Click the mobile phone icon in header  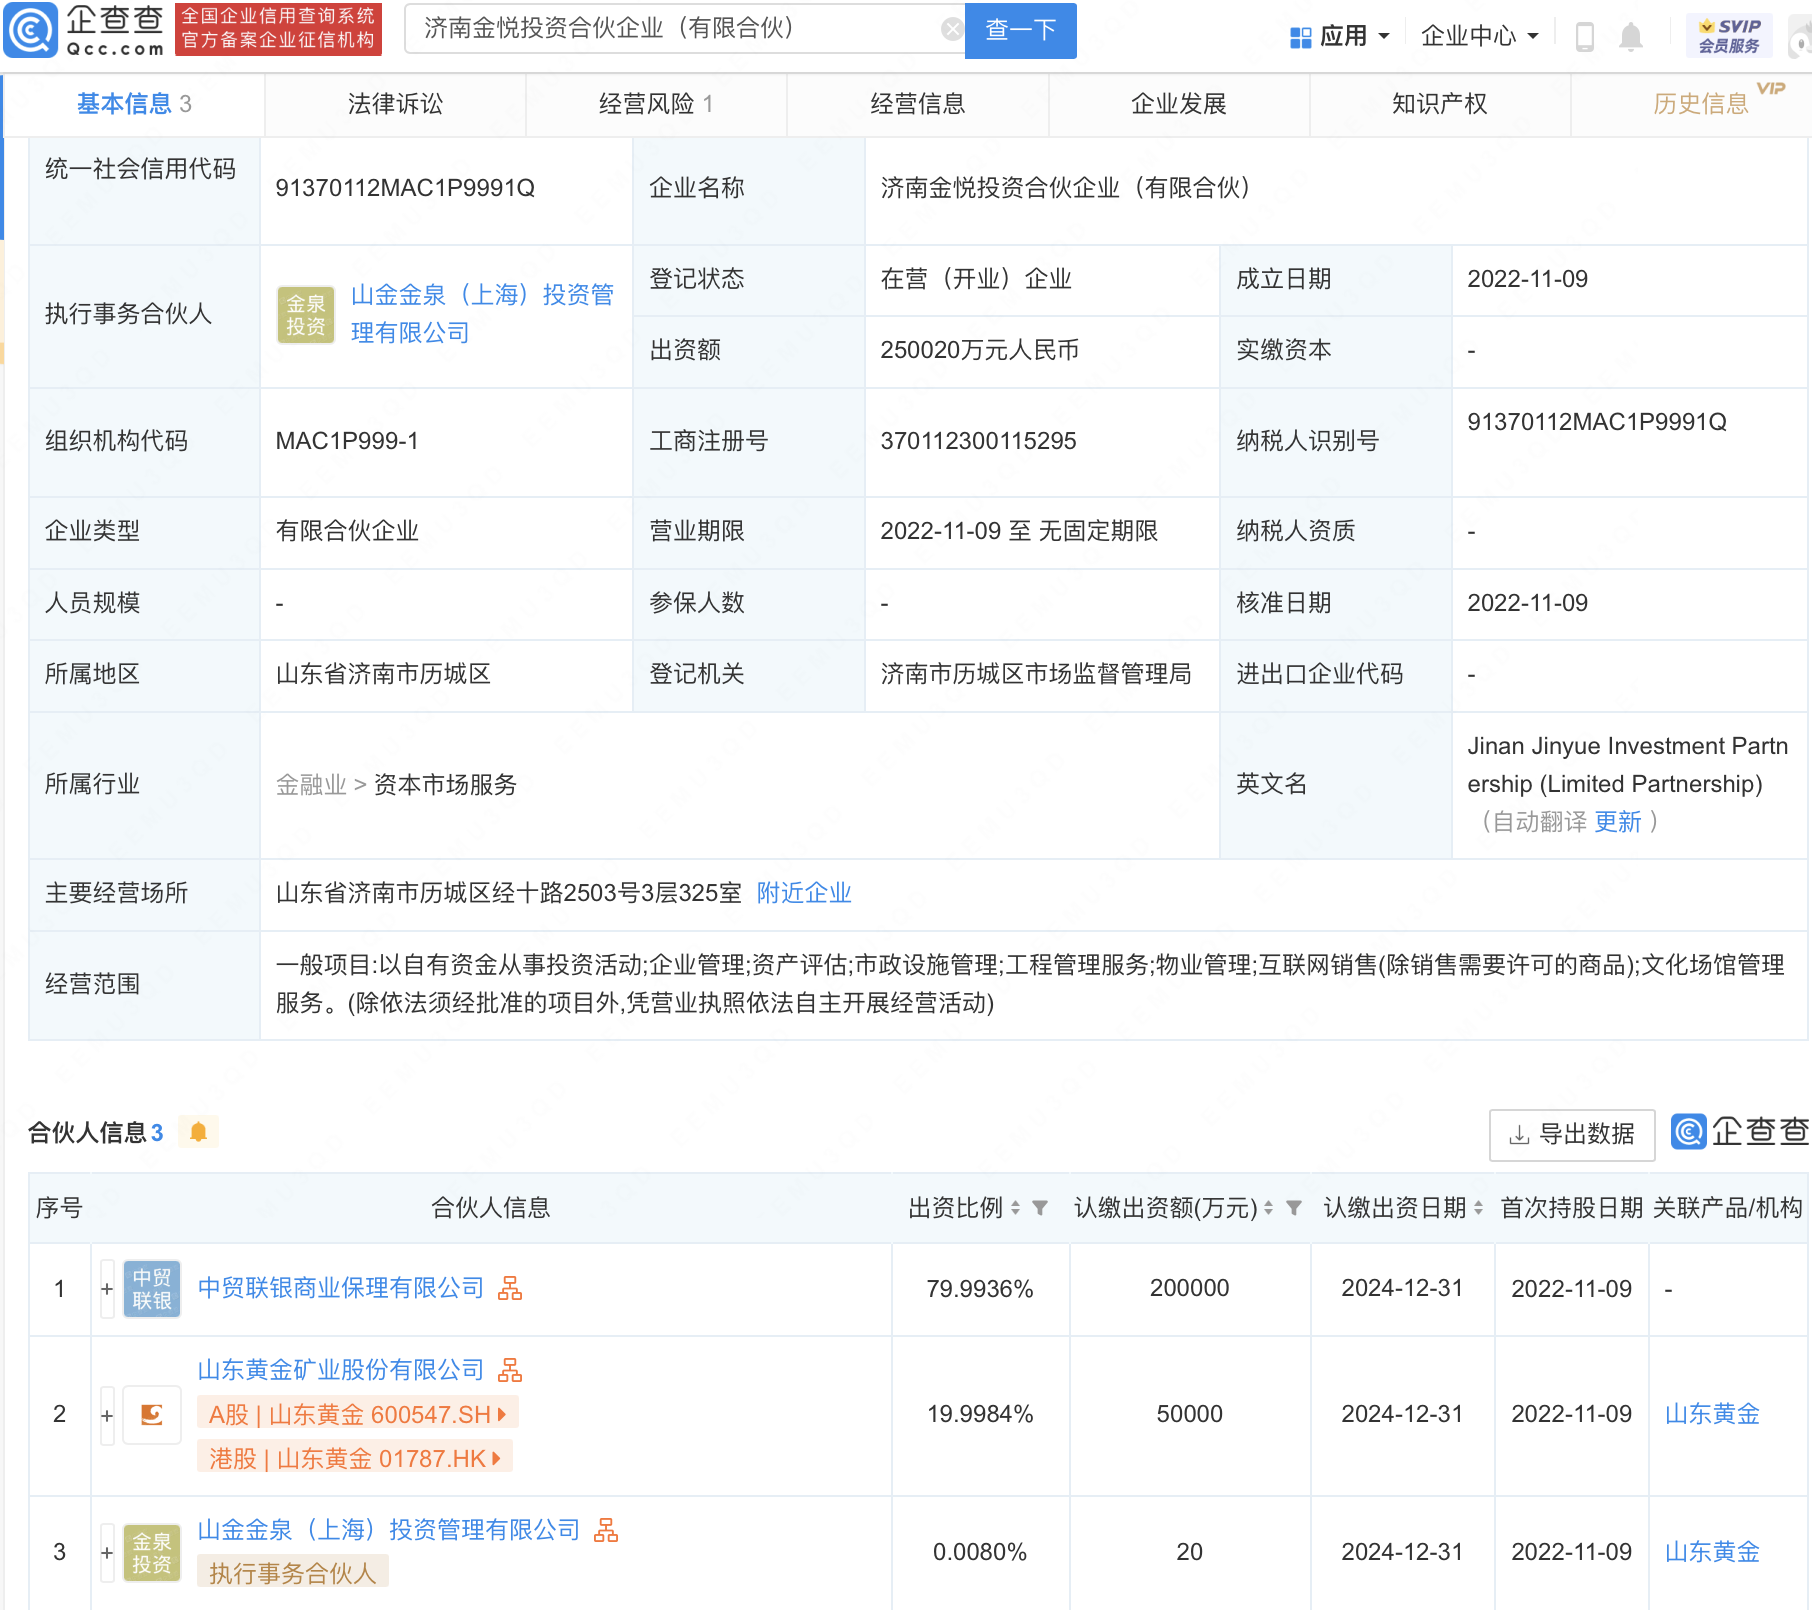1584,37
